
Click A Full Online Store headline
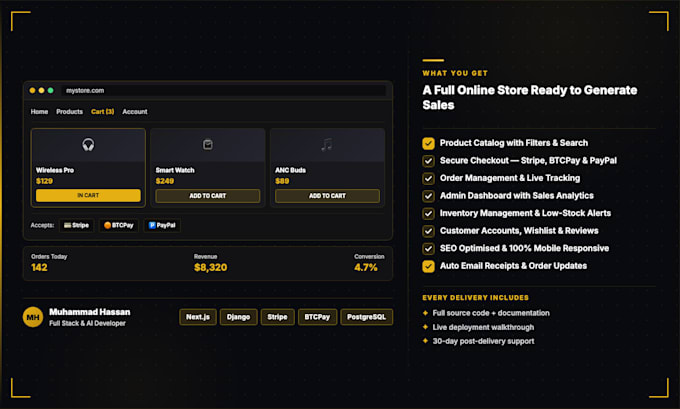click(530, 97)
